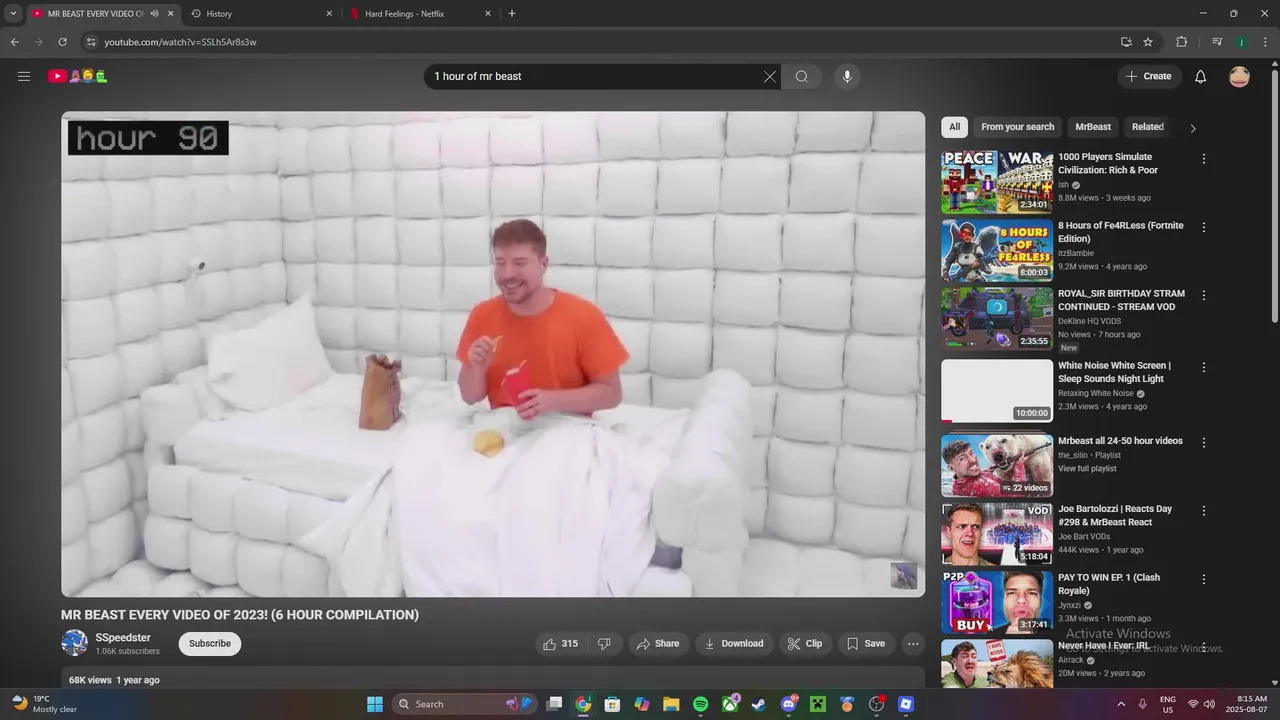Mute the MR BEAST tab audio icon
This screenshot has width=1280, height=720.
(x=154, y=14)
